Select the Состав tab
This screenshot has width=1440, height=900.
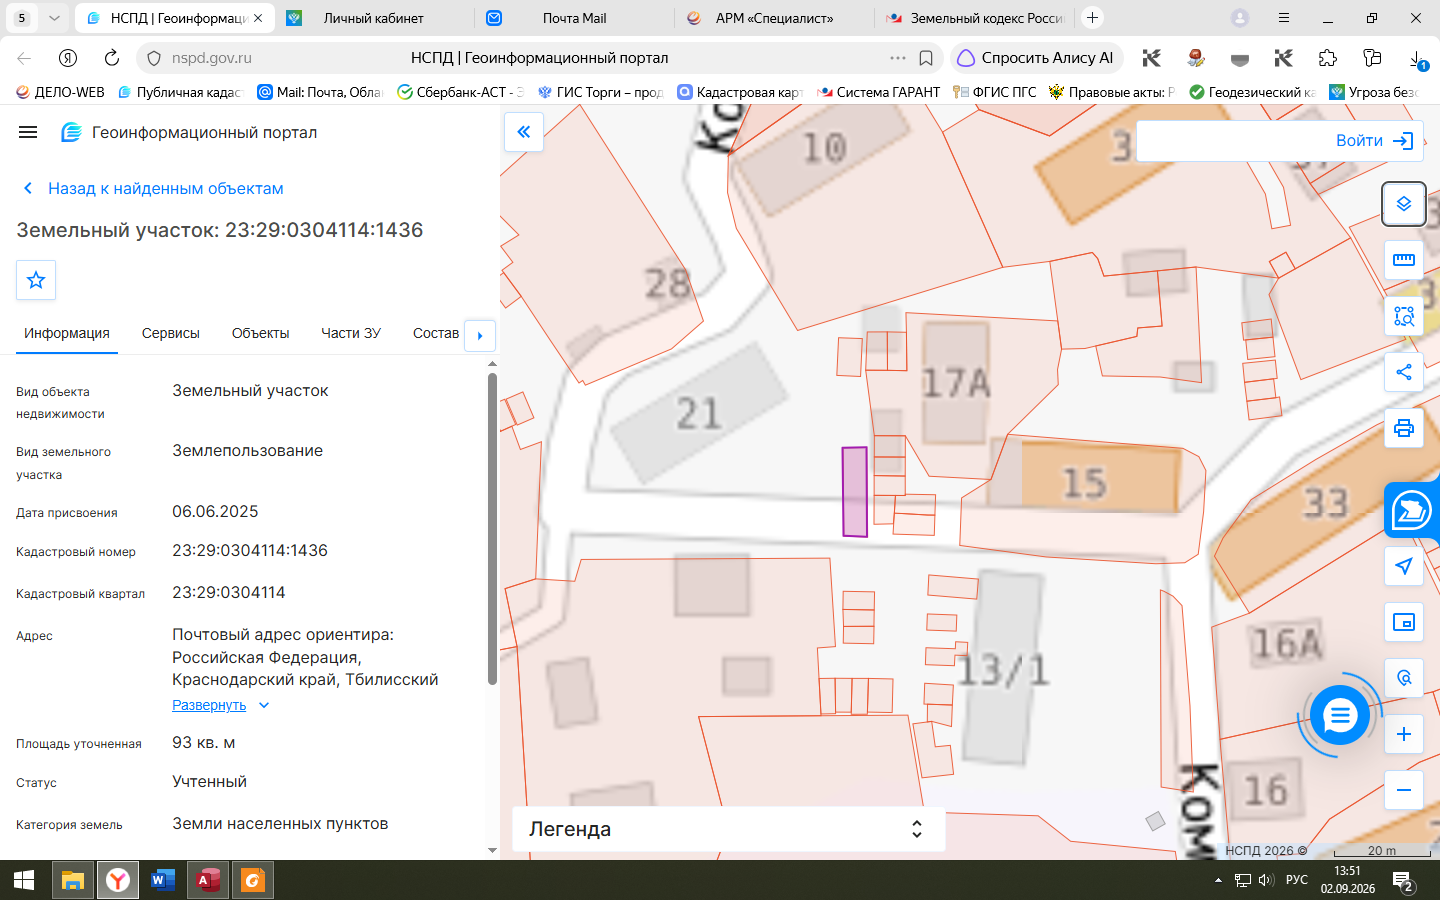click(x=436, y=333)
